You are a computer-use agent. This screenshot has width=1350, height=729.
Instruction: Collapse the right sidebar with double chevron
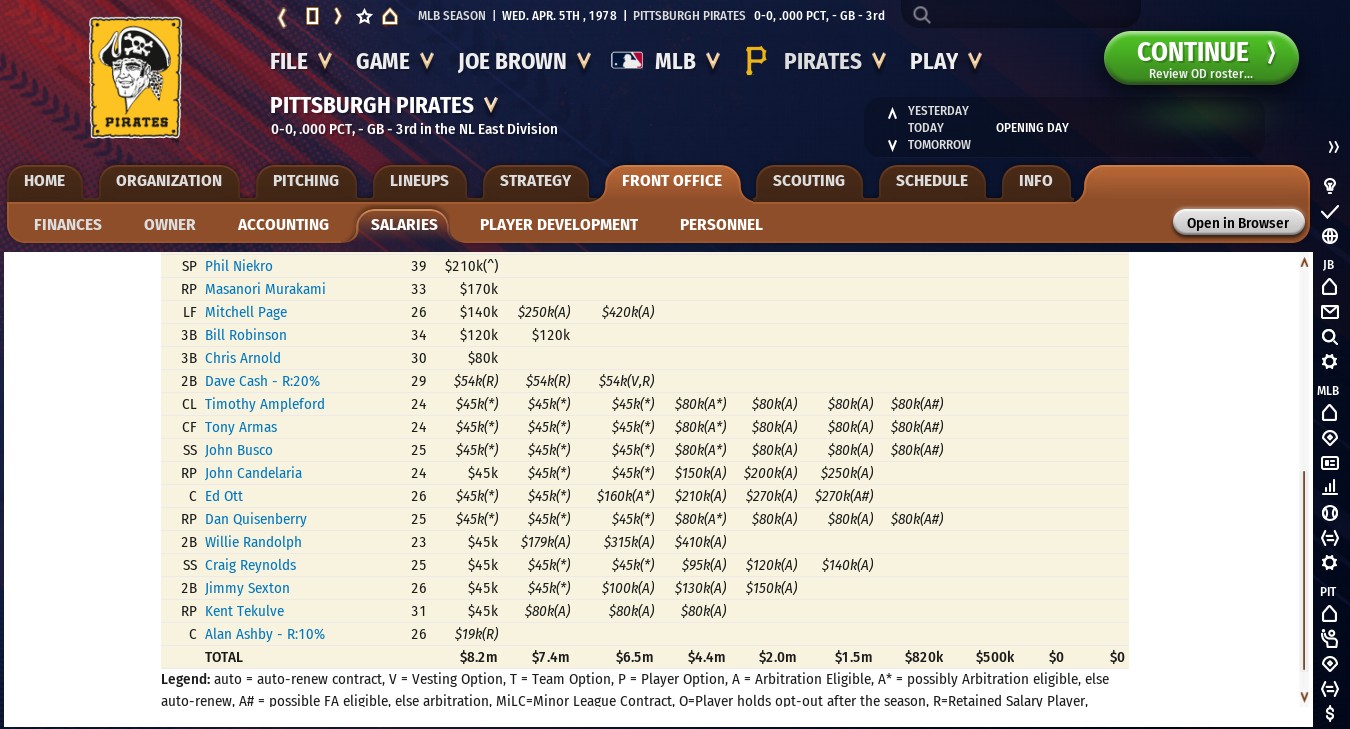1333,147
